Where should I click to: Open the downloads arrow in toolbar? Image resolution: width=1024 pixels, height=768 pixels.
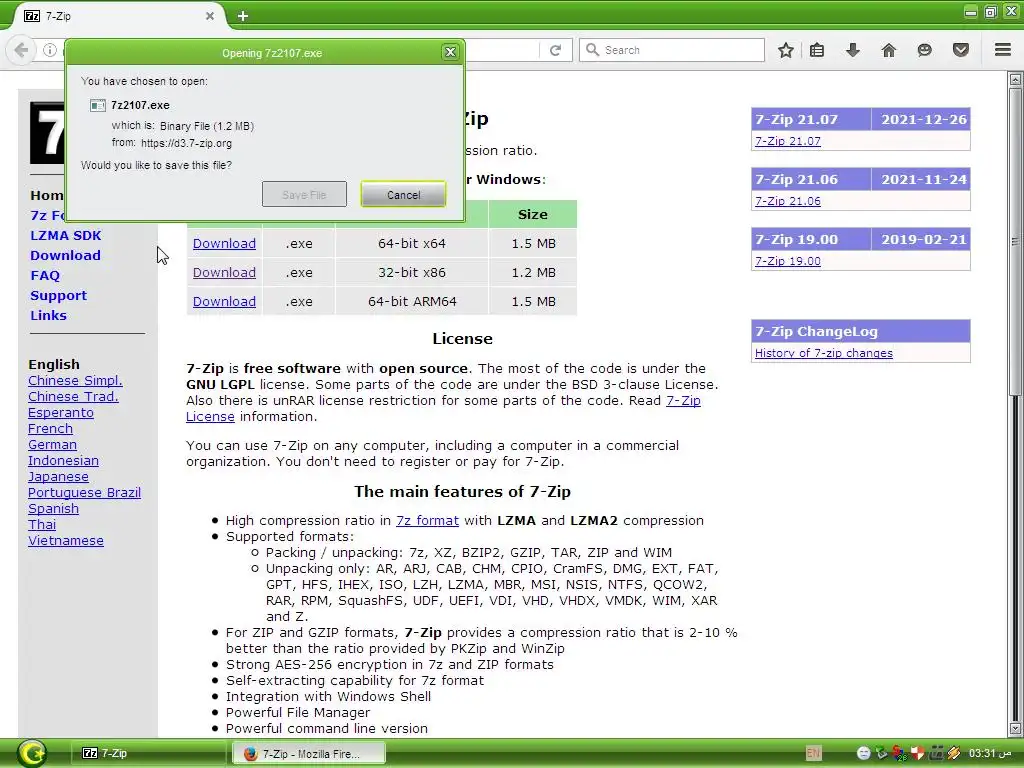point(853,50)
